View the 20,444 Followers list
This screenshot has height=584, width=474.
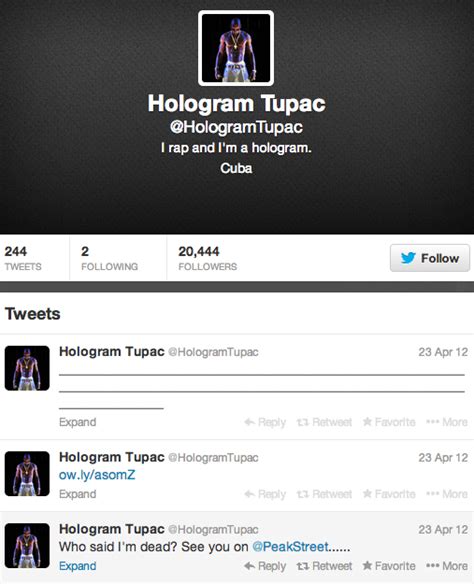click(207, 258)
